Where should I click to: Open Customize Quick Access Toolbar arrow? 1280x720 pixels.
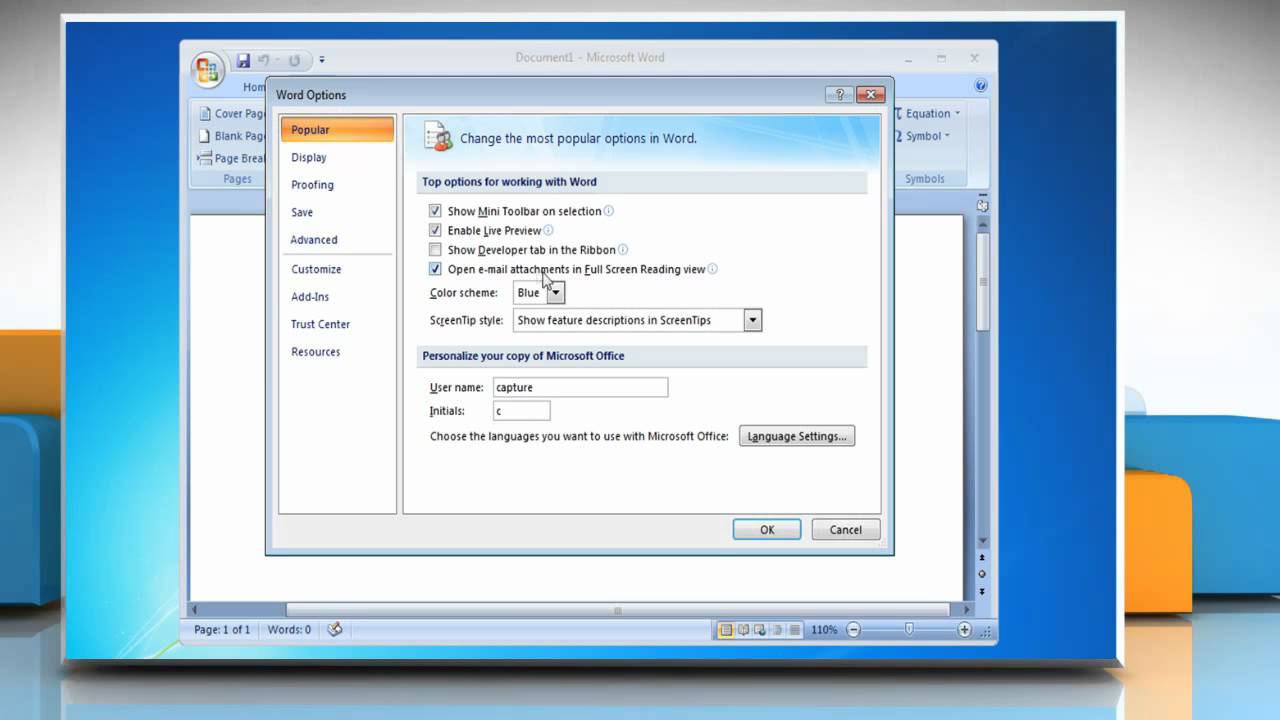321,60
